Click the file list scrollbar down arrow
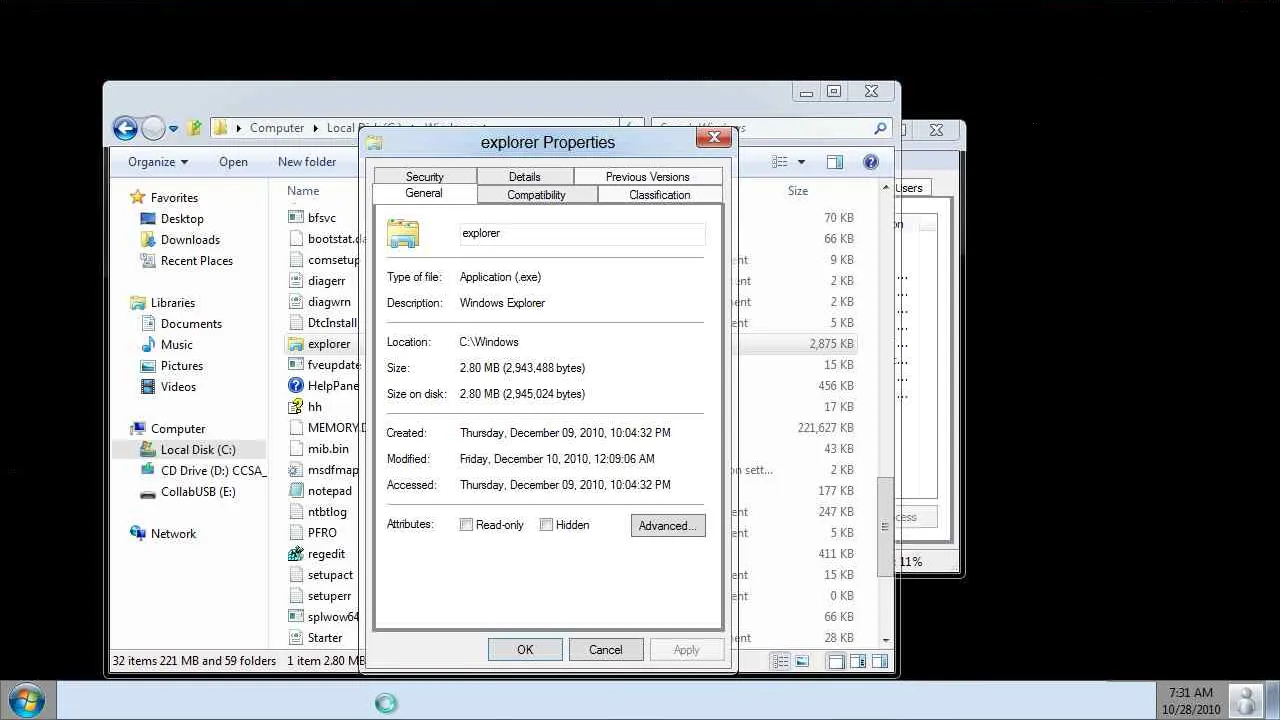The image size is (1280, 720). (x=885, y=639)
